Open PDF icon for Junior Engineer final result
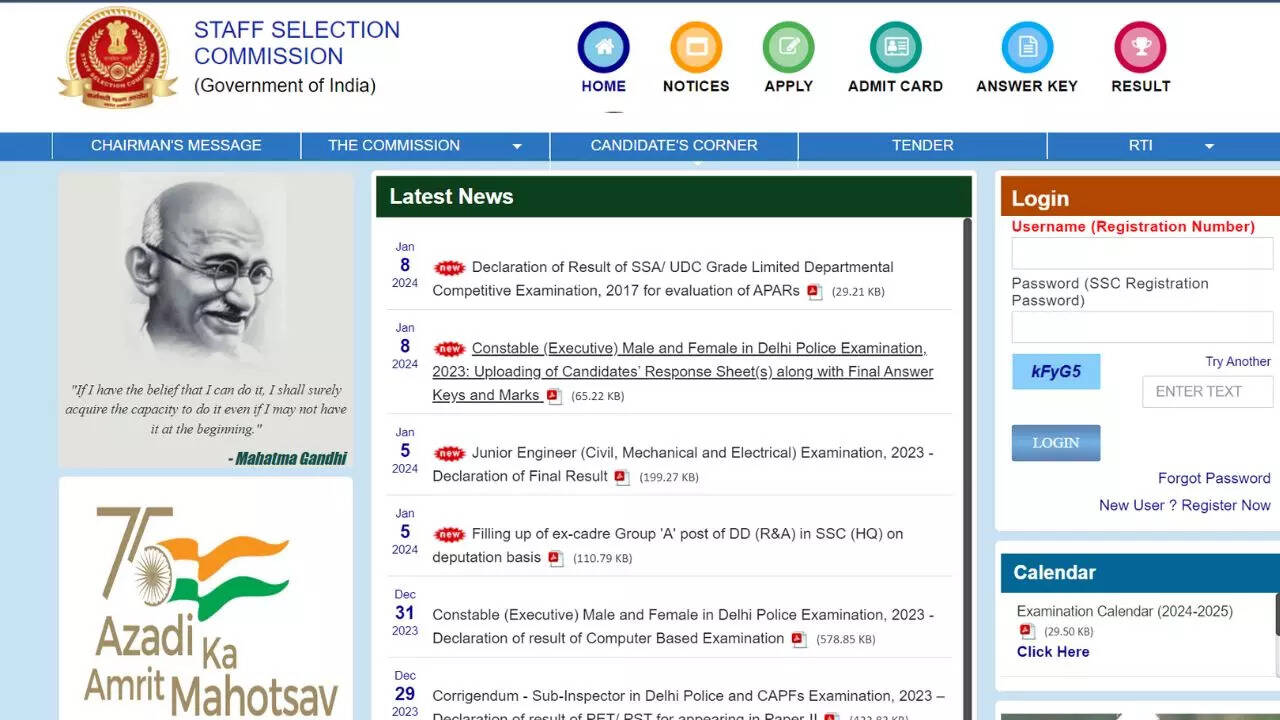Image resolution: width=1280 pixels, height=720 pixels. coord(622,478)
